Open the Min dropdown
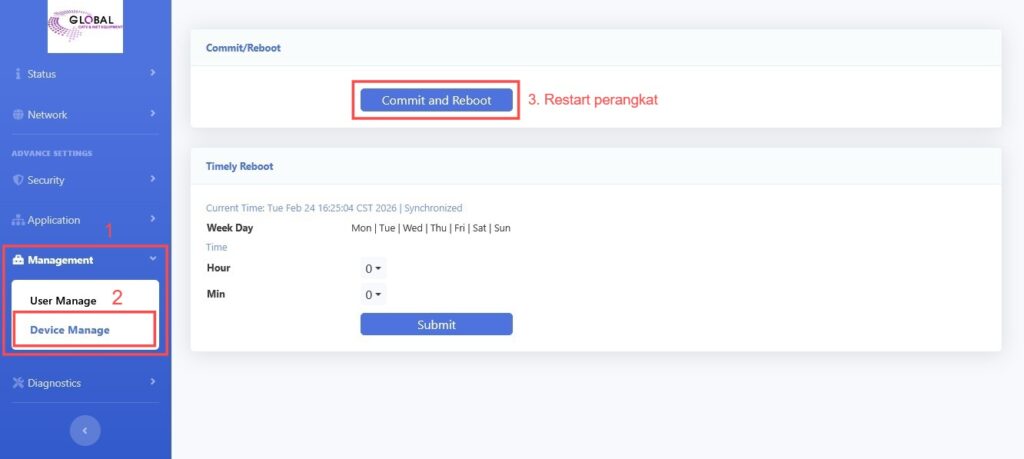Viewport: 1024px width, 459px height. pos(374,295)
